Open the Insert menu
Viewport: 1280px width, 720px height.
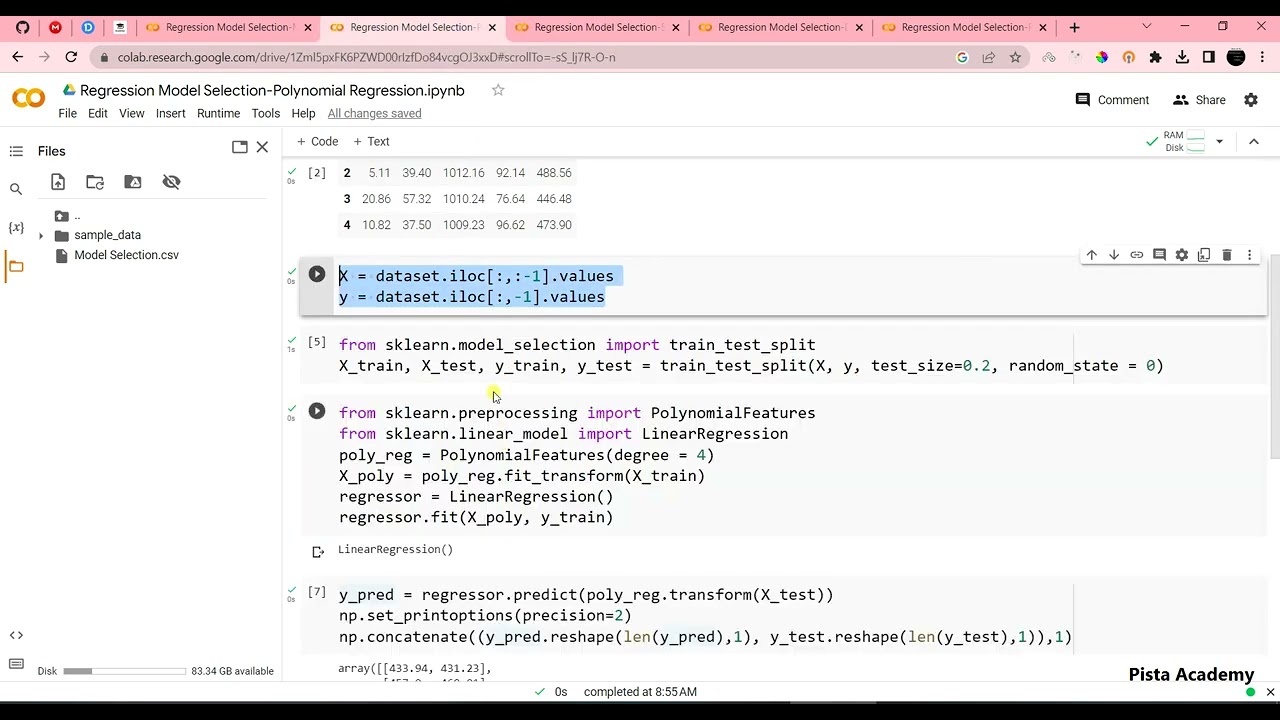tap(171, 113)
